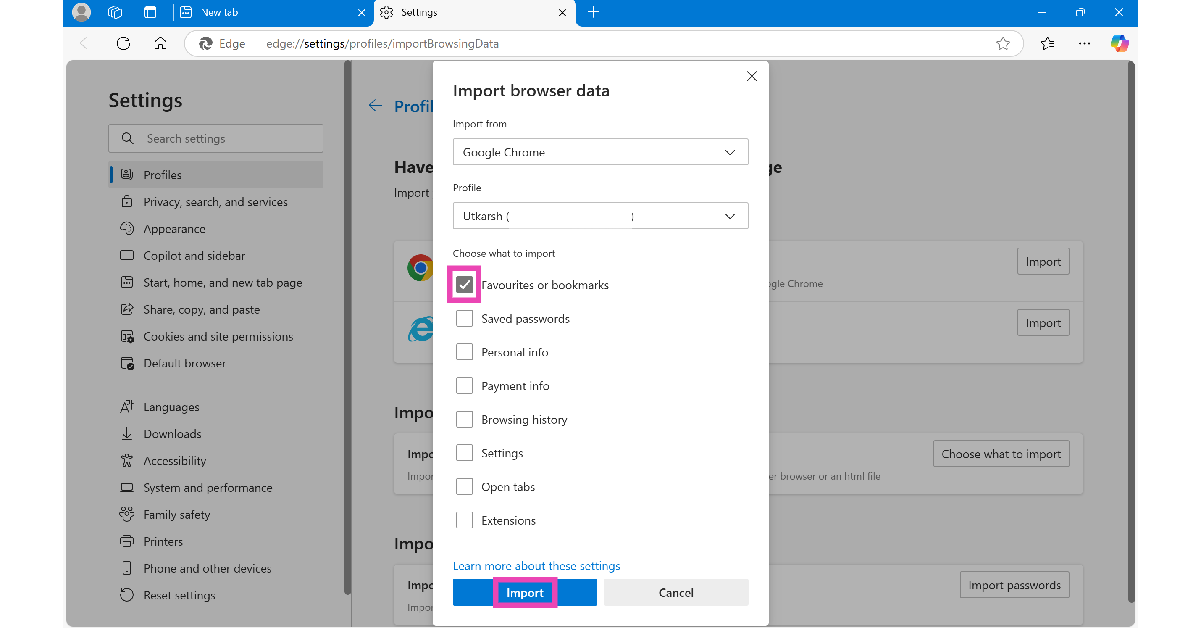The height and width of the screenshot is (628, 1200).
Task: Switch to the New tab browser tab
Action: [x=270, y=13]
